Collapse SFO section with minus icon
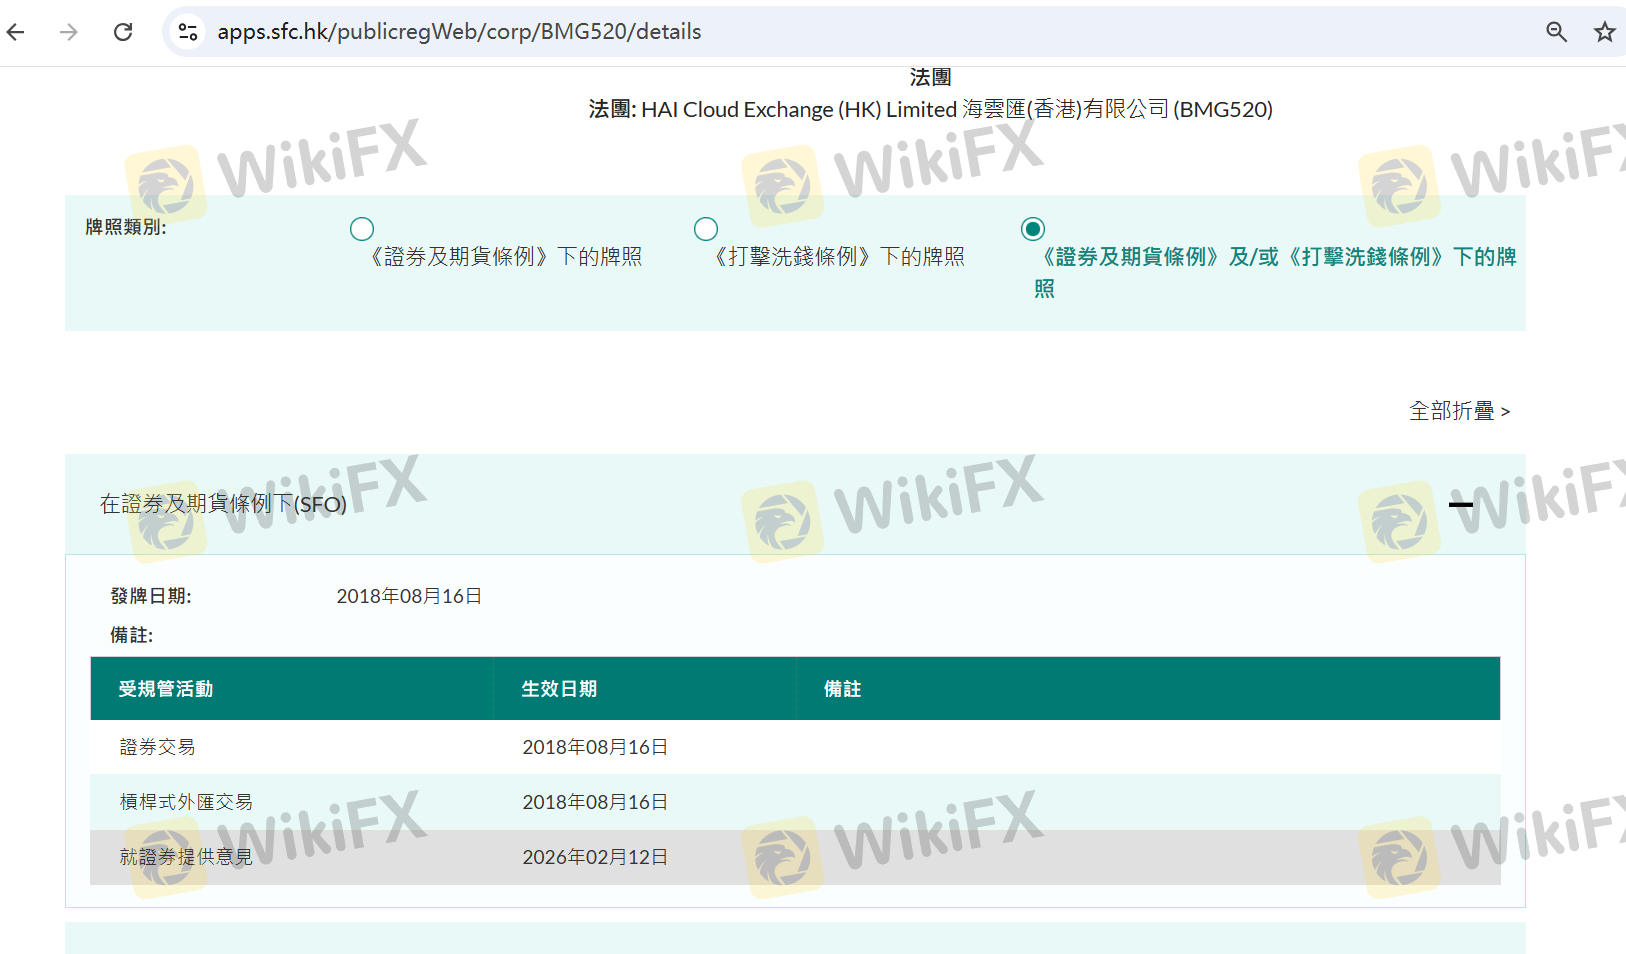The image size is (1626, 954). point(1461,504)
